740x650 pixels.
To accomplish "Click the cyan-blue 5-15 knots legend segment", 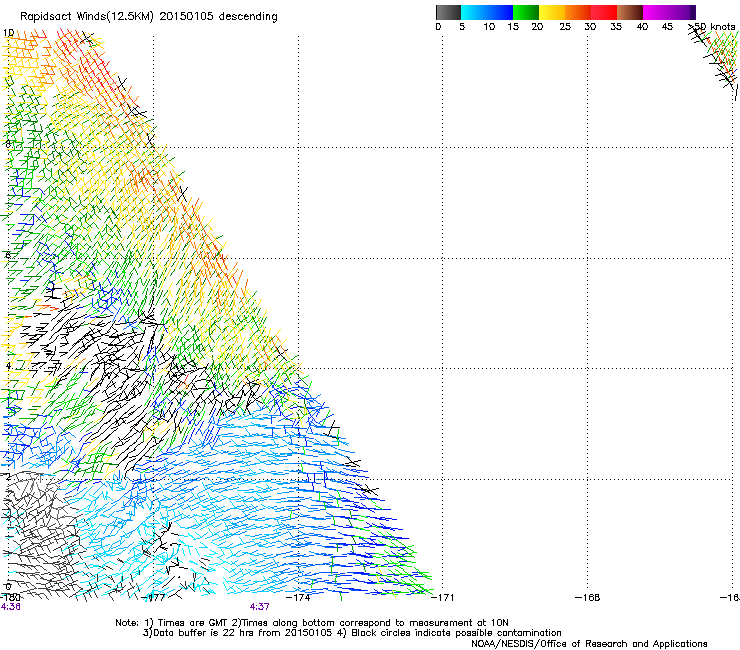I will point(487,12).
